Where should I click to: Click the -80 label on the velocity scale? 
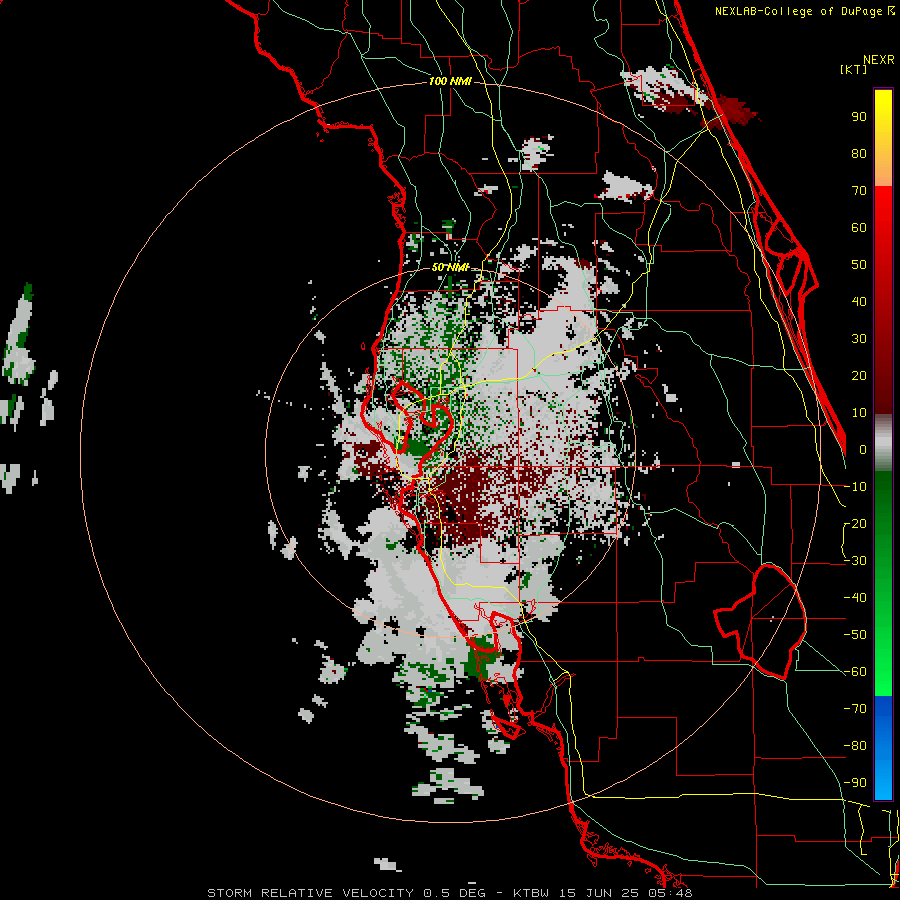click(x=855, y=746)
